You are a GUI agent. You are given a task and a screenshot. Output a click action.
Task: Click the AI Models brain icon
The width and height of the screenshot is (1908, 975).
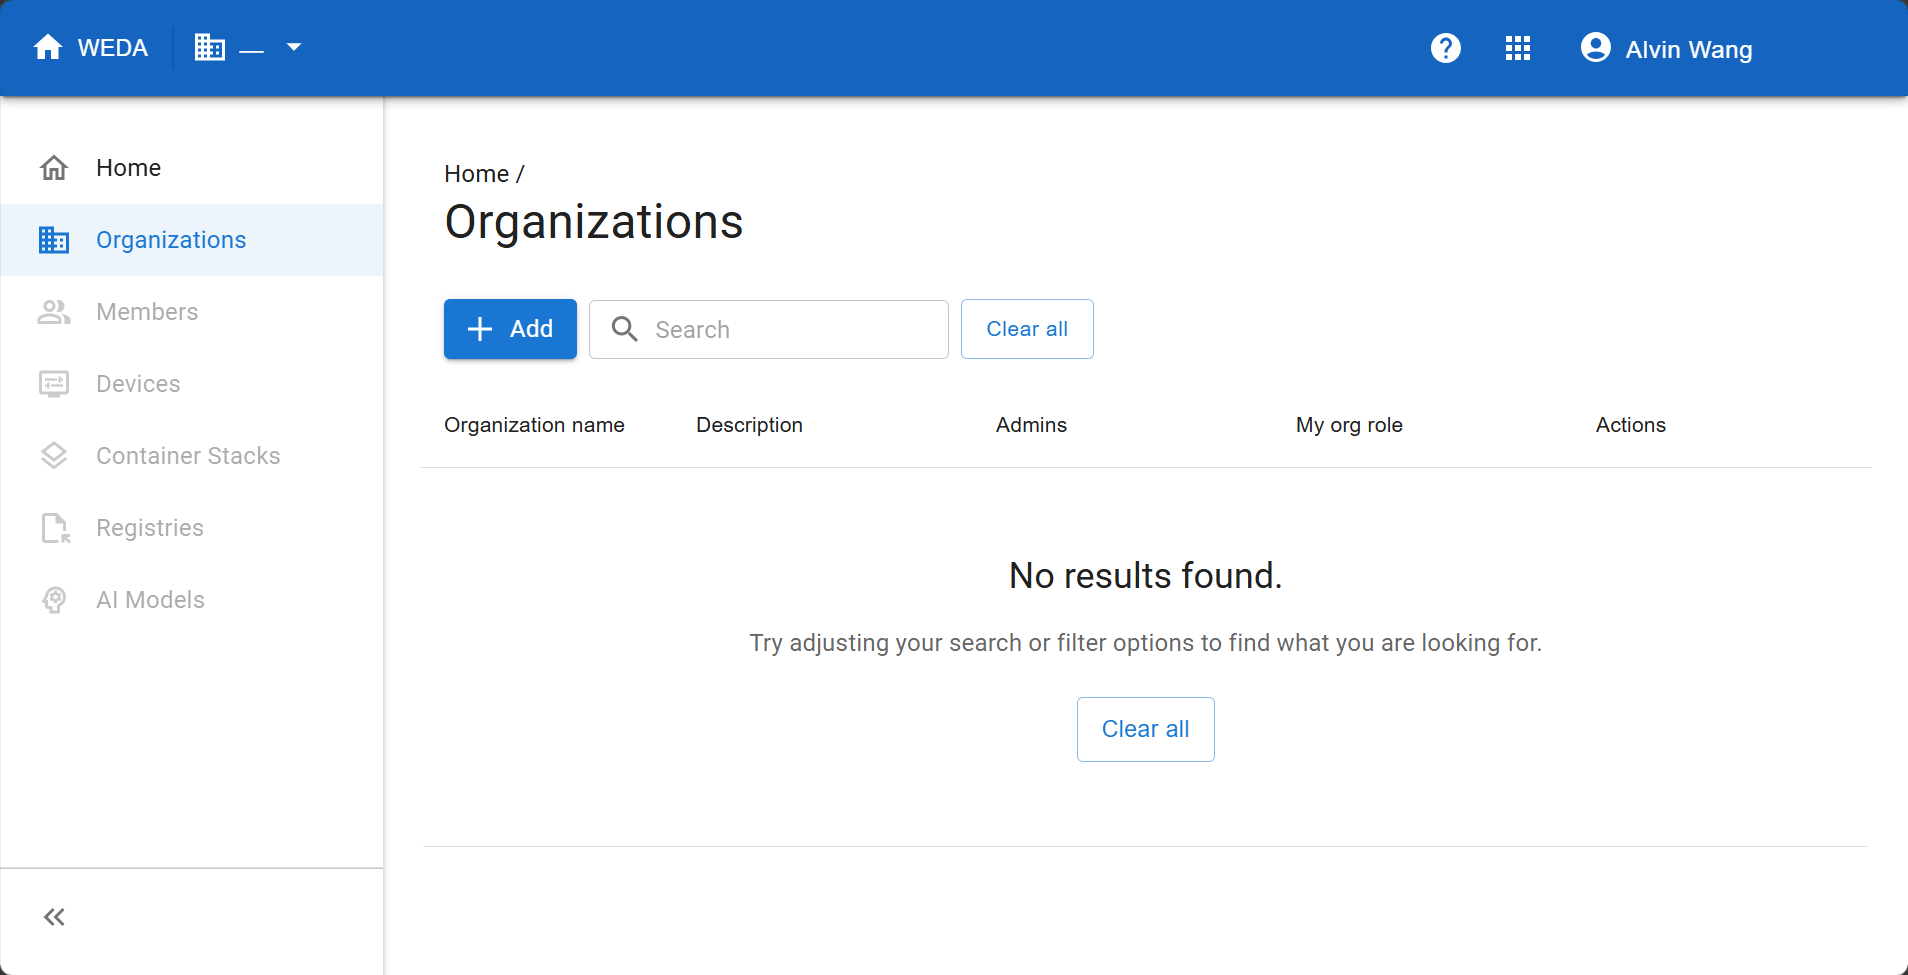pyautogui.click(x=54, y=600)
